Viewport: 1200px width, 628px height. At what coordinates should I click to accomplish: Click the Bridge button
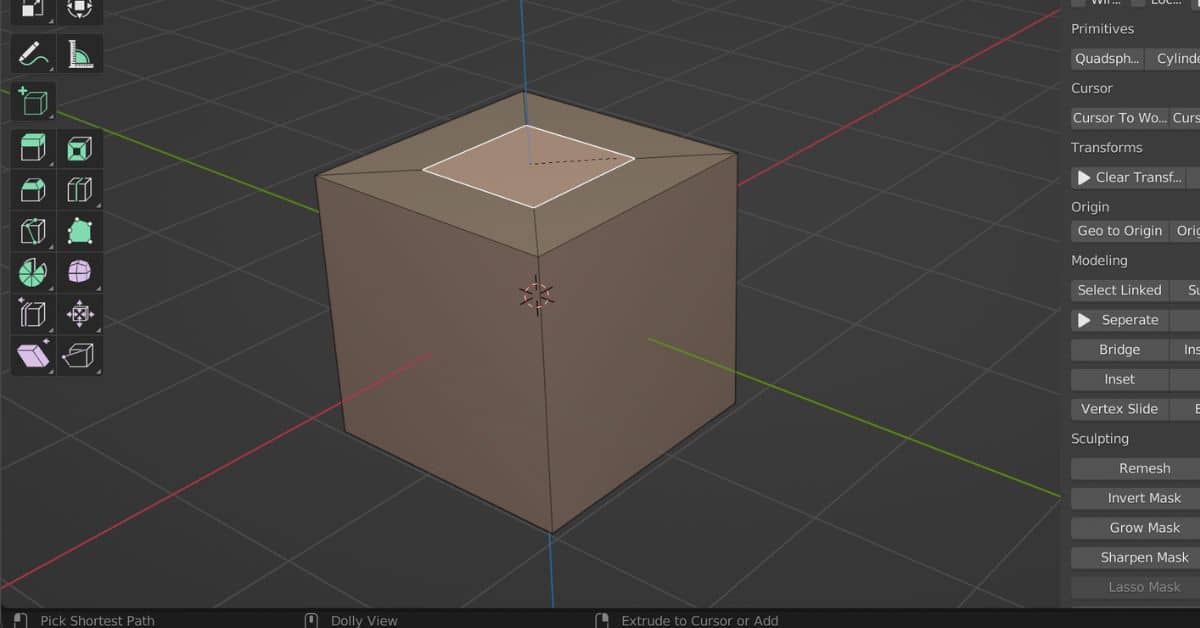(1119, 350)
